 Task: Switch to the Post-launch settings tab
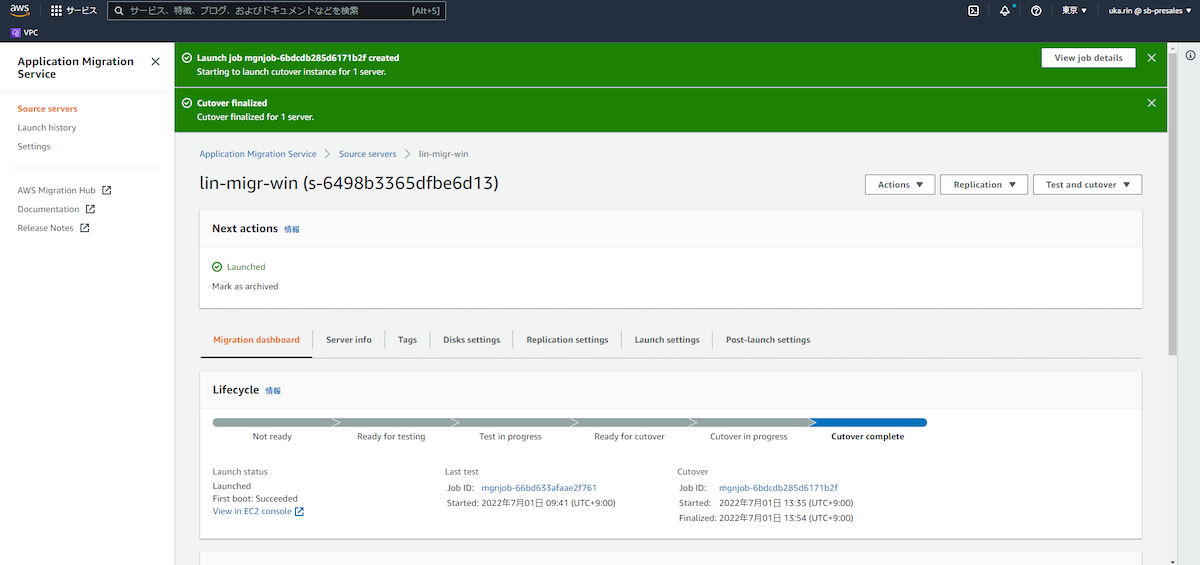[x=767, y=340]
